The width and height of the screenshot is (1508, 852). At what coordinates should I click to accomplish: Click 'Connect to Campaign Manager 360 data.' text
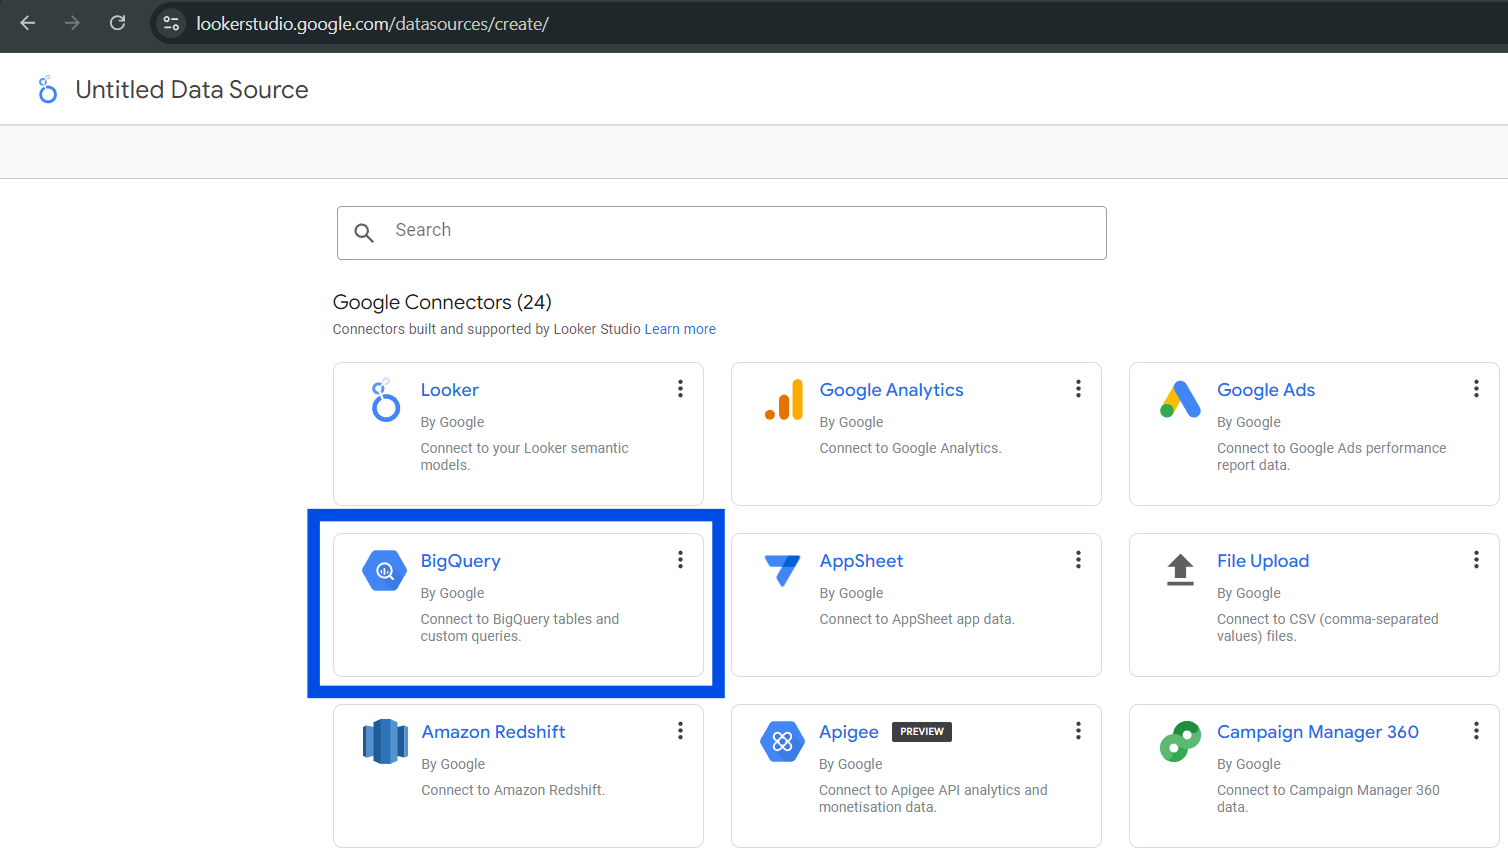pos(1328,799)
